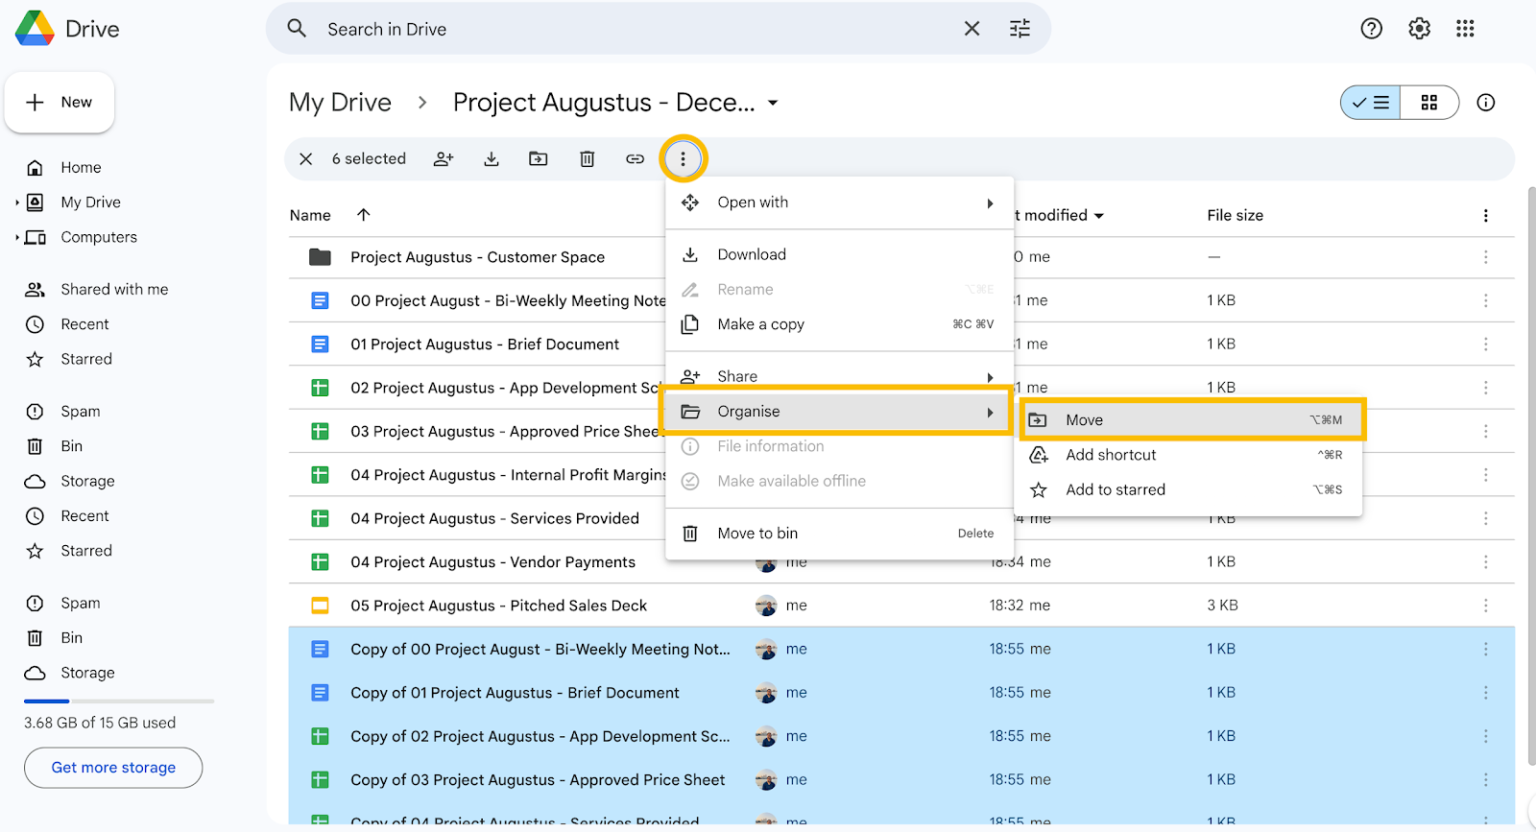This screenshot has height=832, width=1536.
Task: Copy a link using the link icon
Action: (635, 158)
